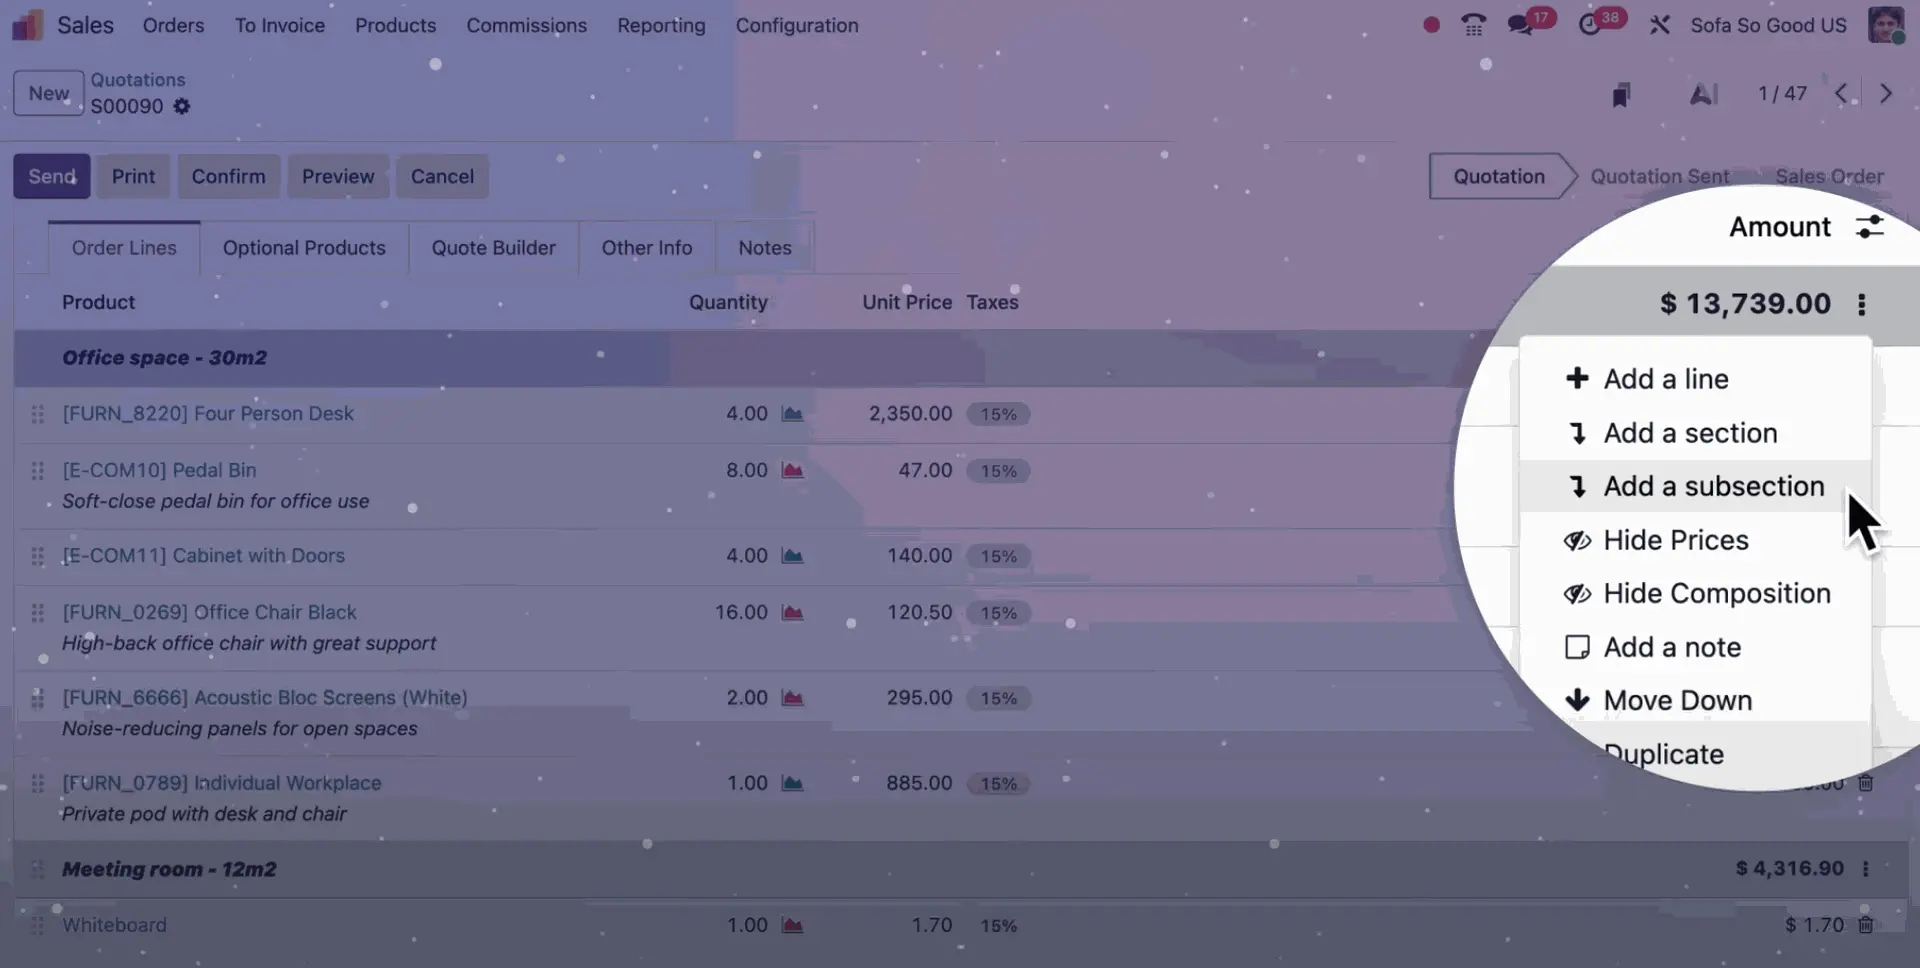Click the 2,350.00 unit price cell
This screenshot has height=968, width=1920.
pos(910,413)
